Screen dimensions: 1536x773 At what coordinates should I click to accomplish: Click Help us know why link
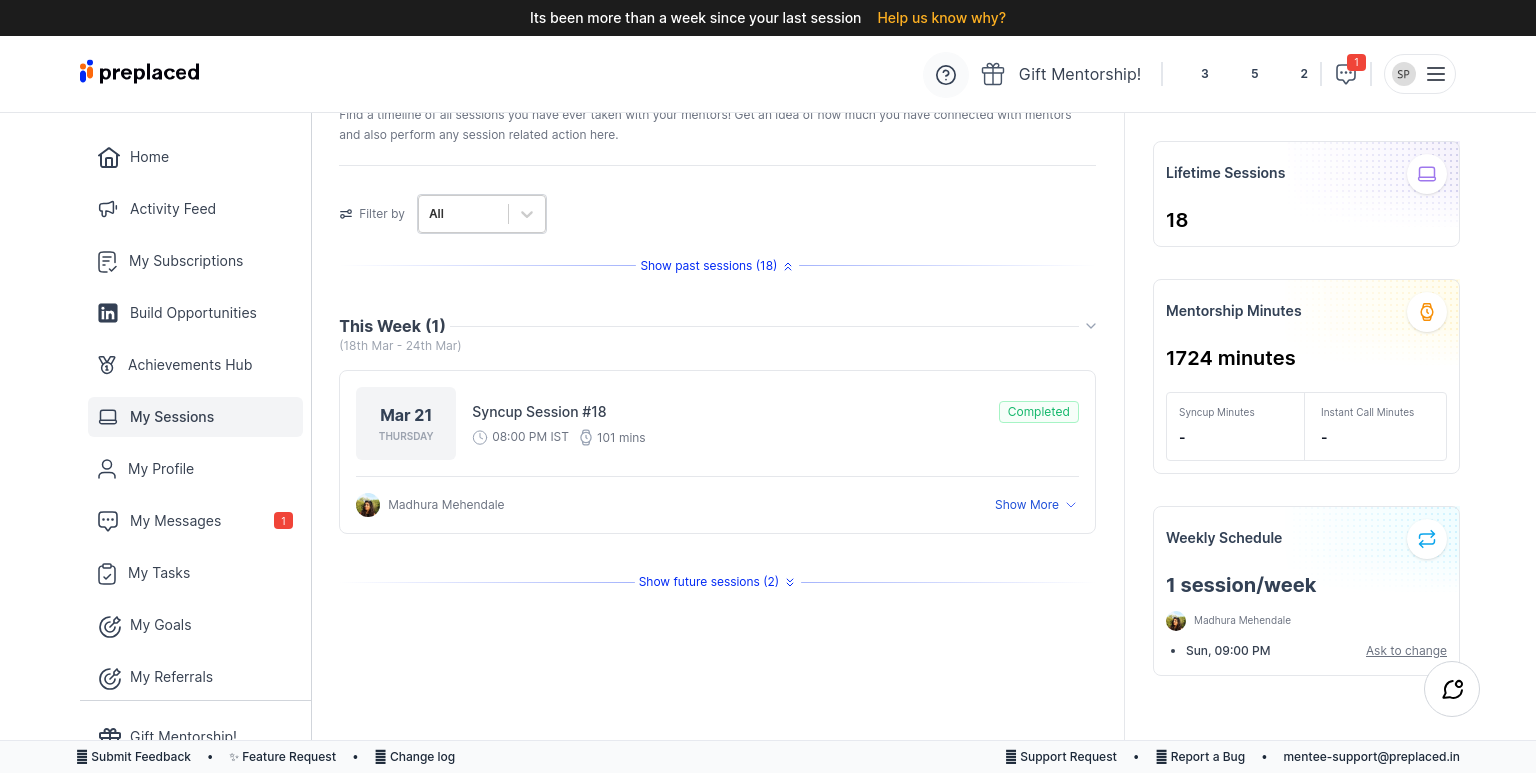click(941, 18)
